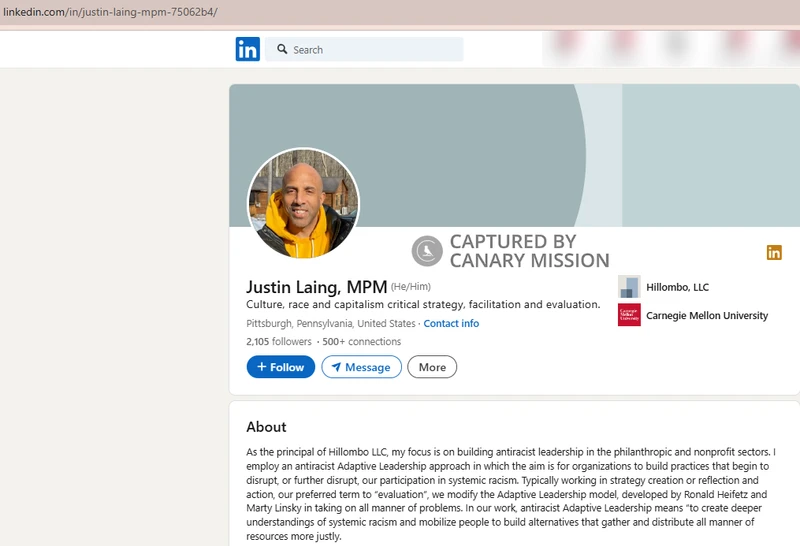Focus the LinkedIn Search field
Image resolution: width=800 pixels, height=546 pixels.
[x=364, y=49]
